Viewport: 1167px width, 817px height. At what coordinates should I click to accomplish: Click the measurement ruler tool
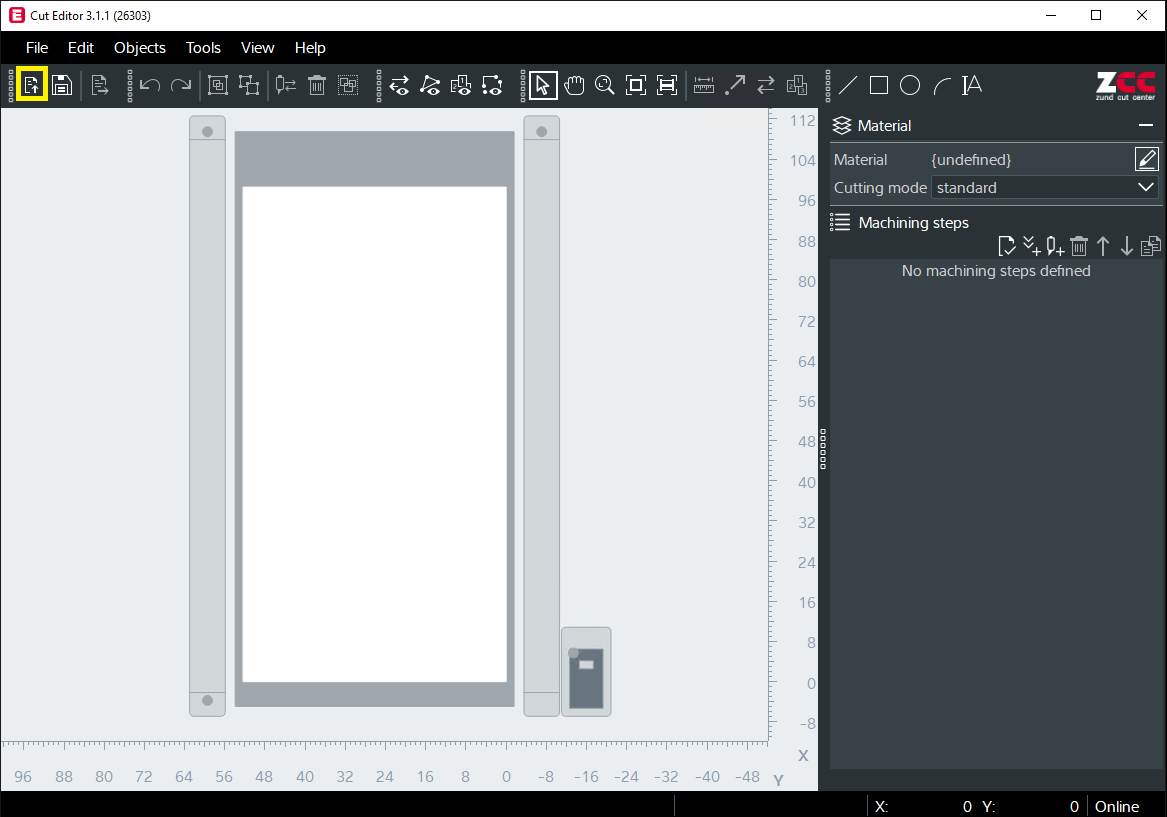[704, 85]
